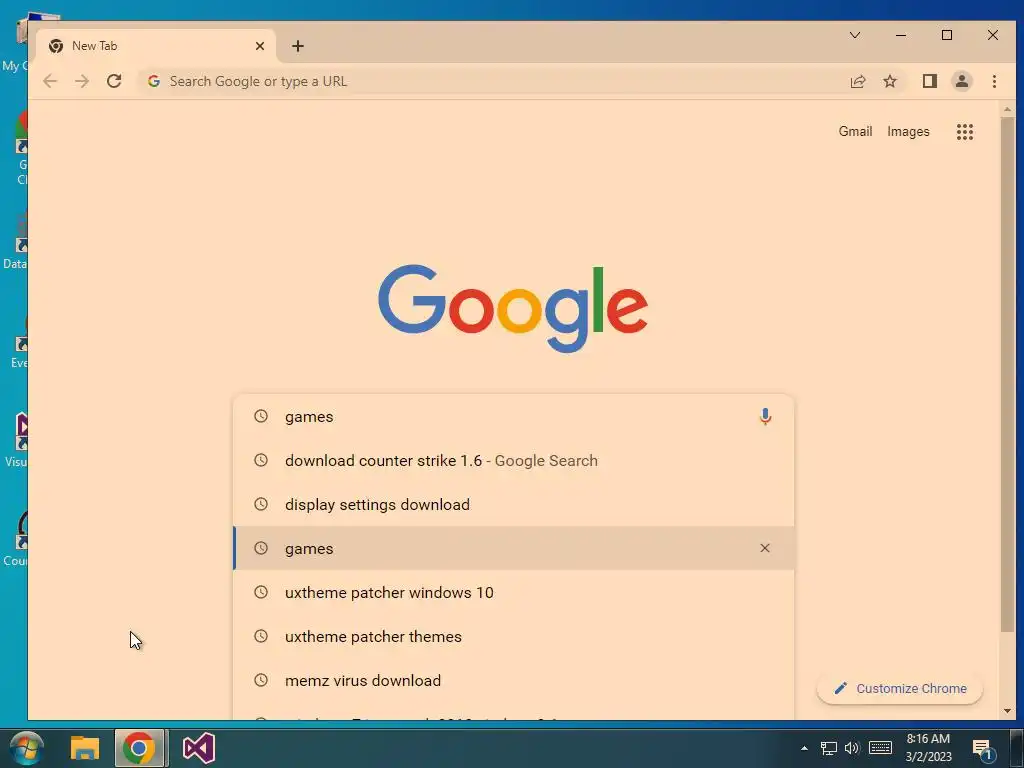The image size is (1024, 768).
Task: Open the Google apps grid
Action: [x=965, y=132]
